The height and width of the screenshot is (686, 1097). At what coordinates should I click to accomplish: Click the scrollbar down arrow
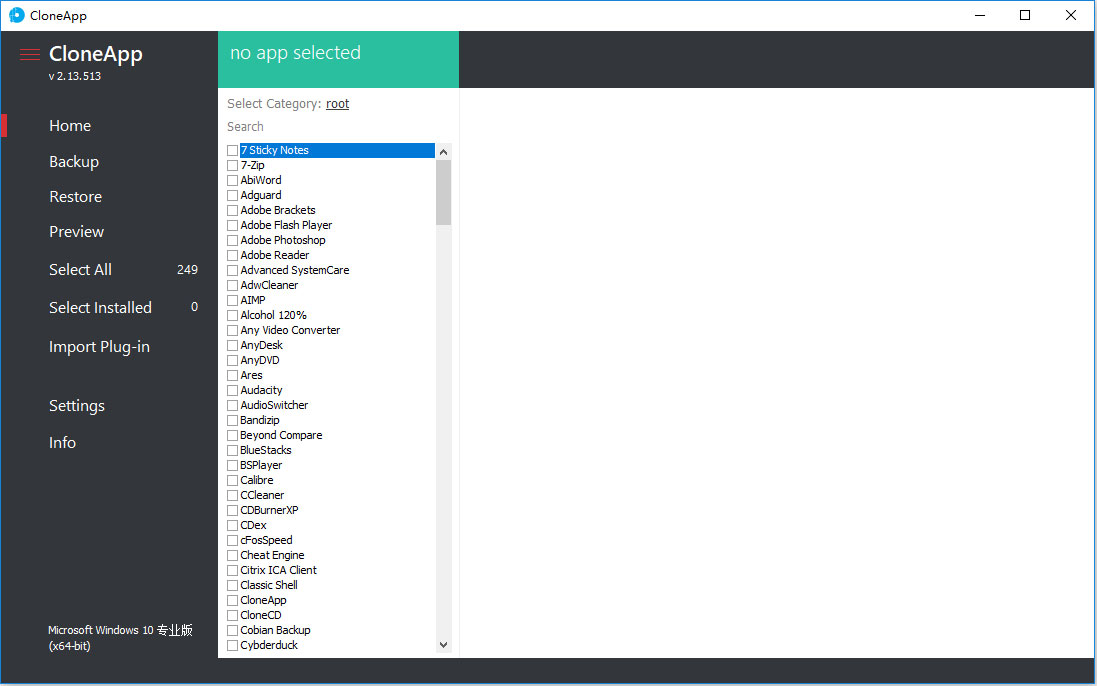point(443,645)
